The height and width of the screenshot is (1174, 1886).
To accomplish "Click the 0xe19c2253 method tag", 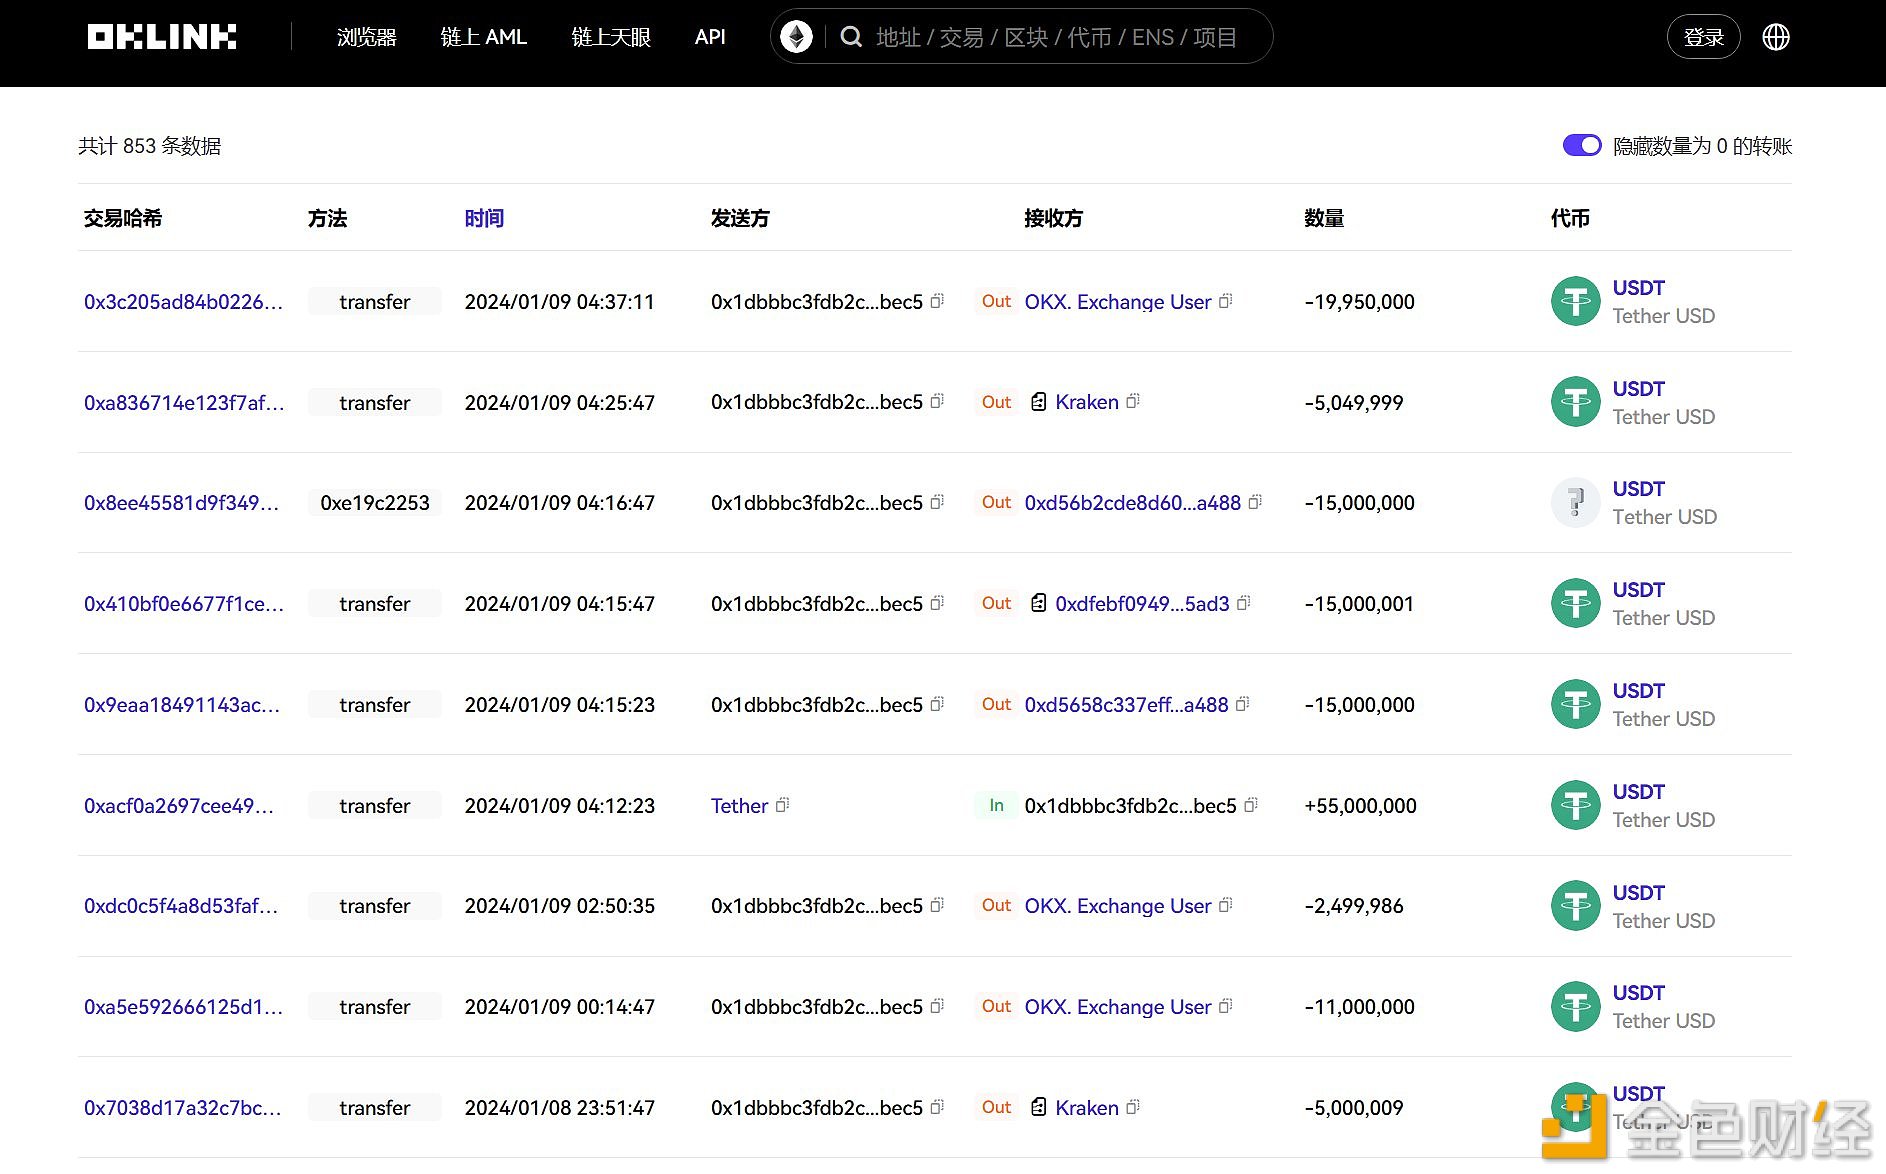I will (375, 502).
